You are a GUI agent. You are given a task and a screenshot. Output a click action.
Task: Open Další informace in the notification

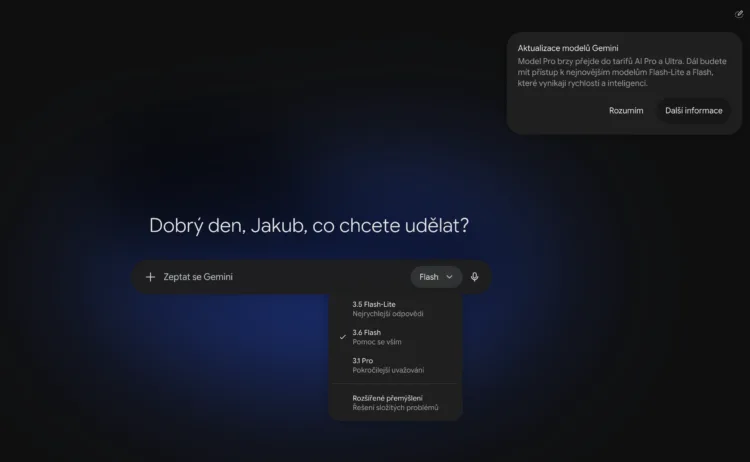tap(694, 110)
